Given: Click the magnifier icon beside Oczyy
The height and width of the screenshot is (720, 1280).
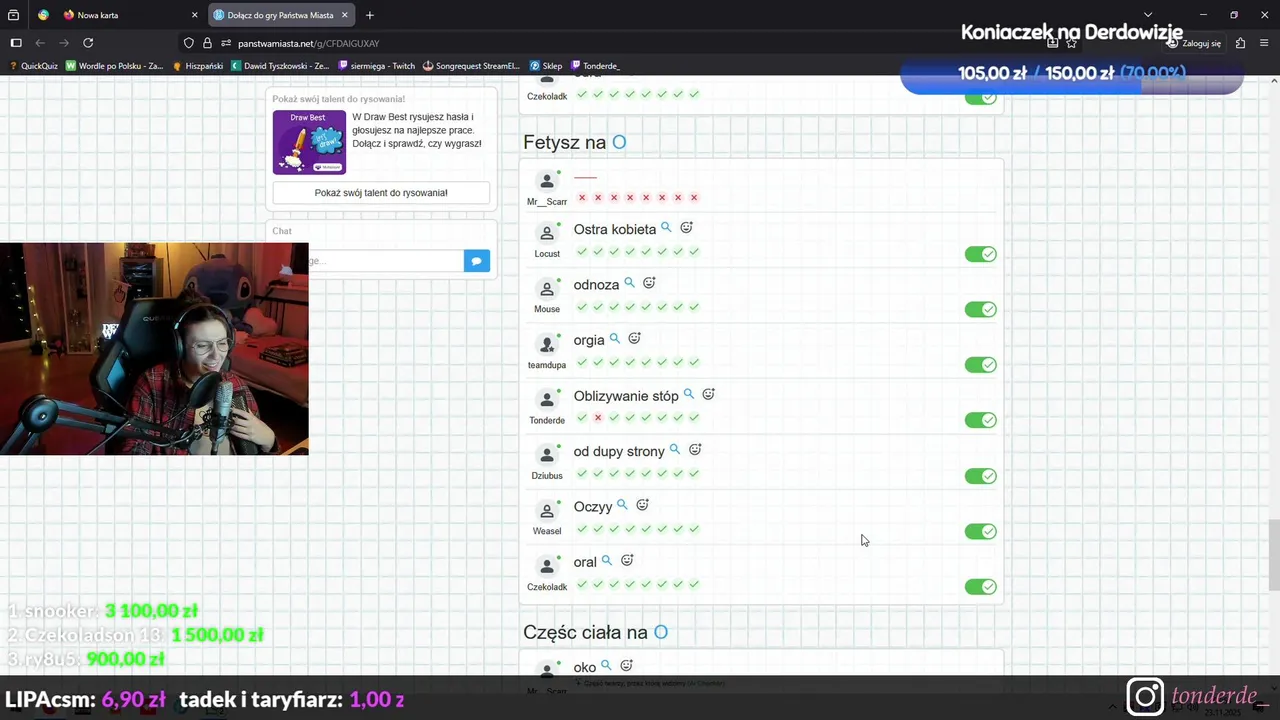Looking at the screenshot, I should [622, 505].
